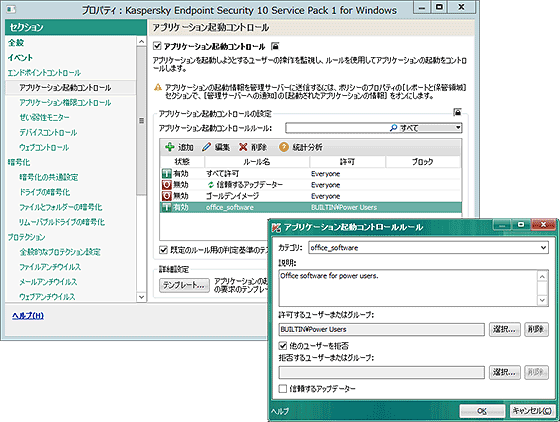Click the properties window title bar icon
Image resolution: width=560 pixels, height=422 pixels.
click(x=11, y=9)
